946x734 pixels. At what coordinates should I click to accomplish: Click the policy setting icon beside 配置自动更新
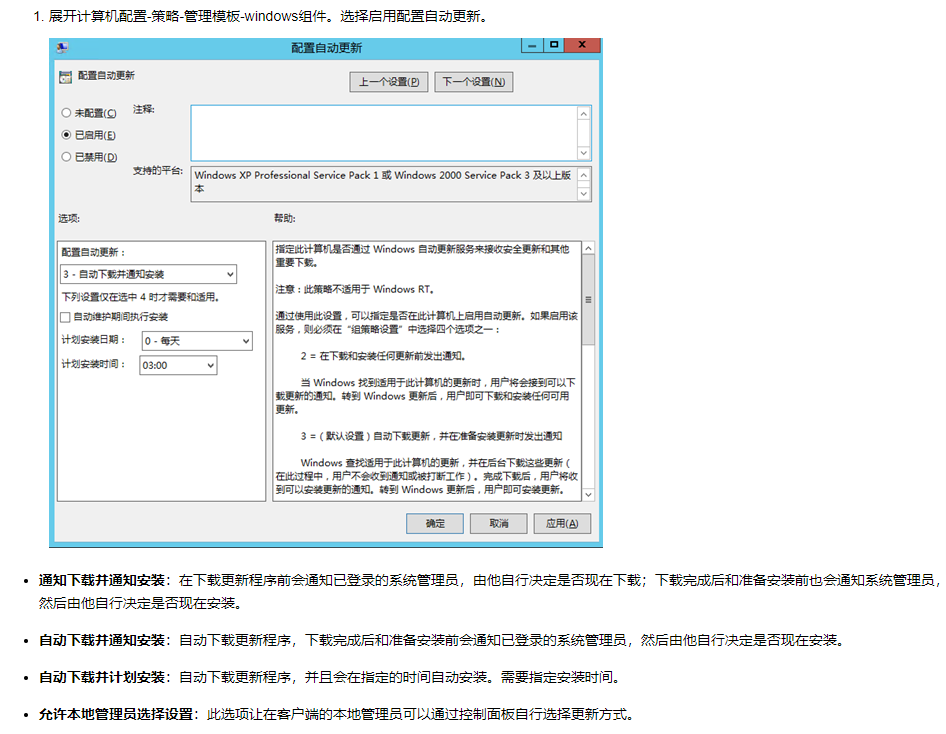(65, 77)
